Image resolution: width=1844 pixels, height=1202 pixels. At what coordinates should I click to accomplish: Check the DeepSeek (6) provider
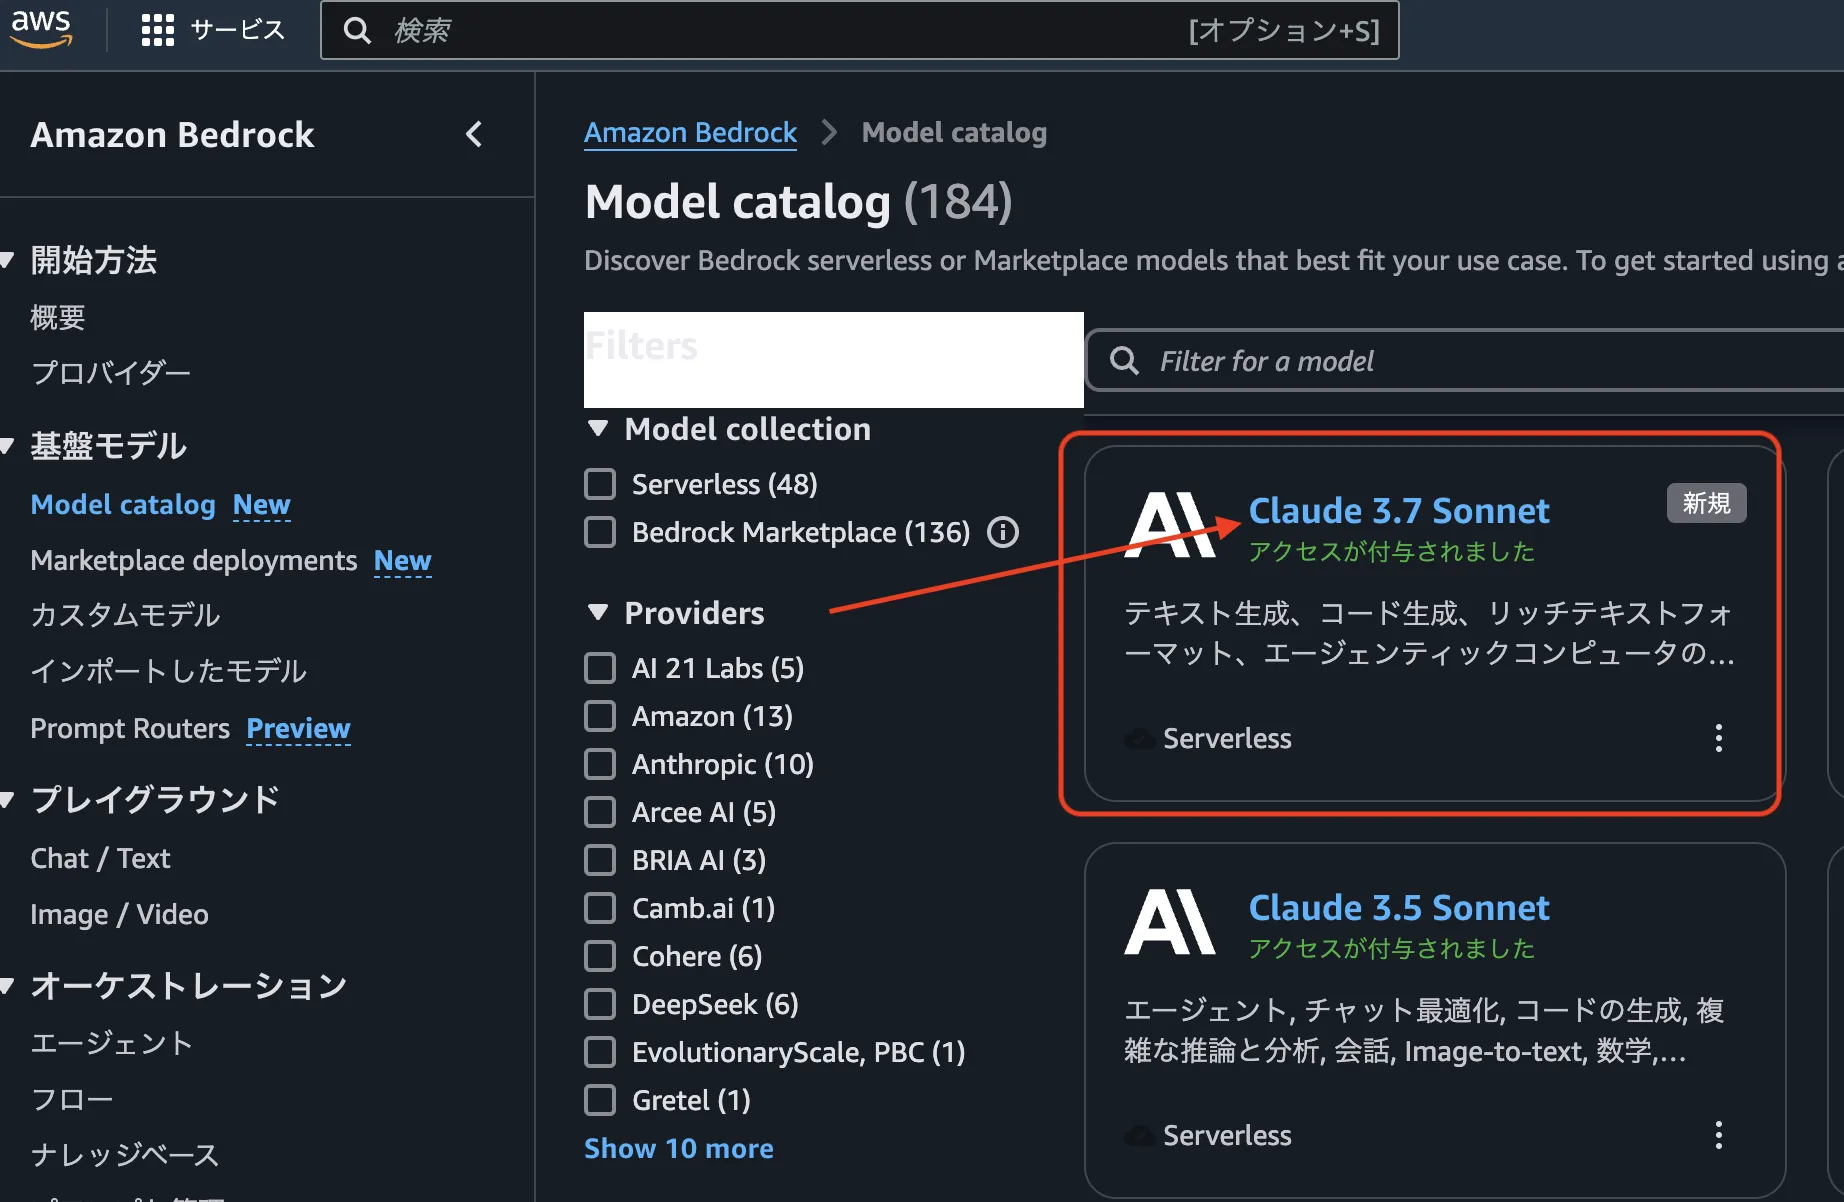[x=600, y=1004]
